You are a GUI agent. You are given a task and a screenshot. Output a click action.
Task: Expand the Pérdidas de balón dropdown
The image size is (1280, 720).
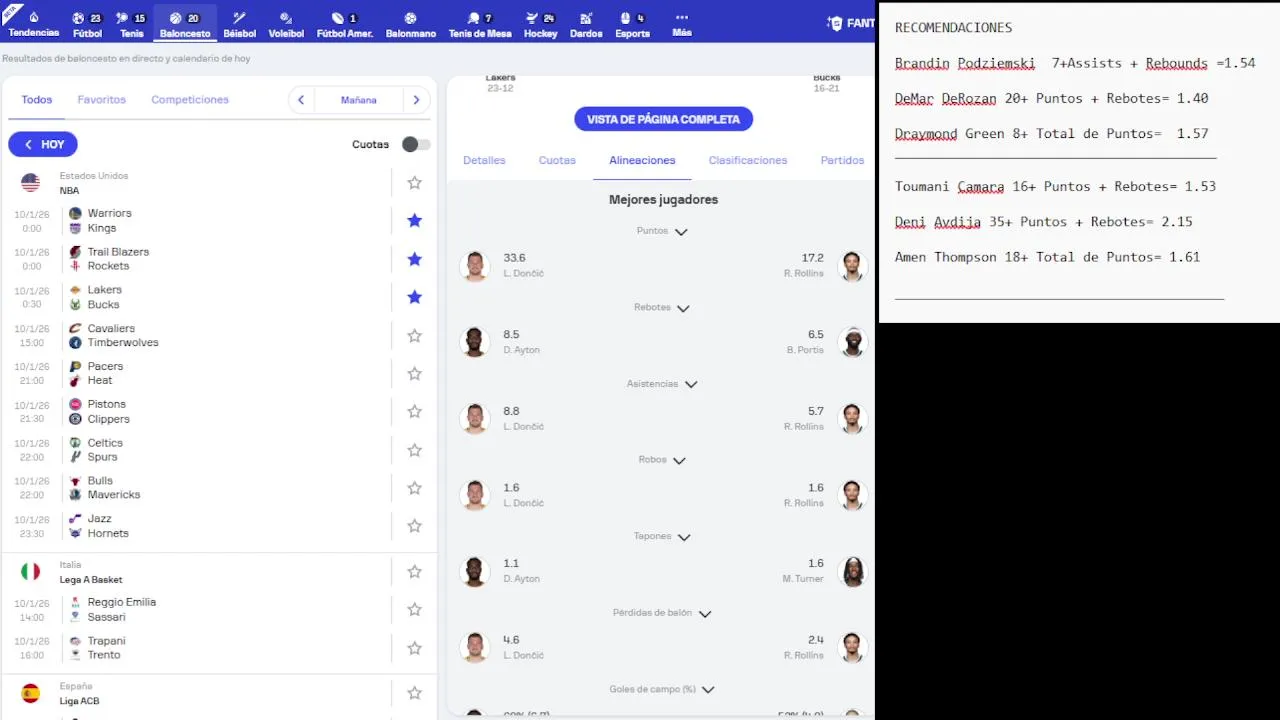(704, 614)
